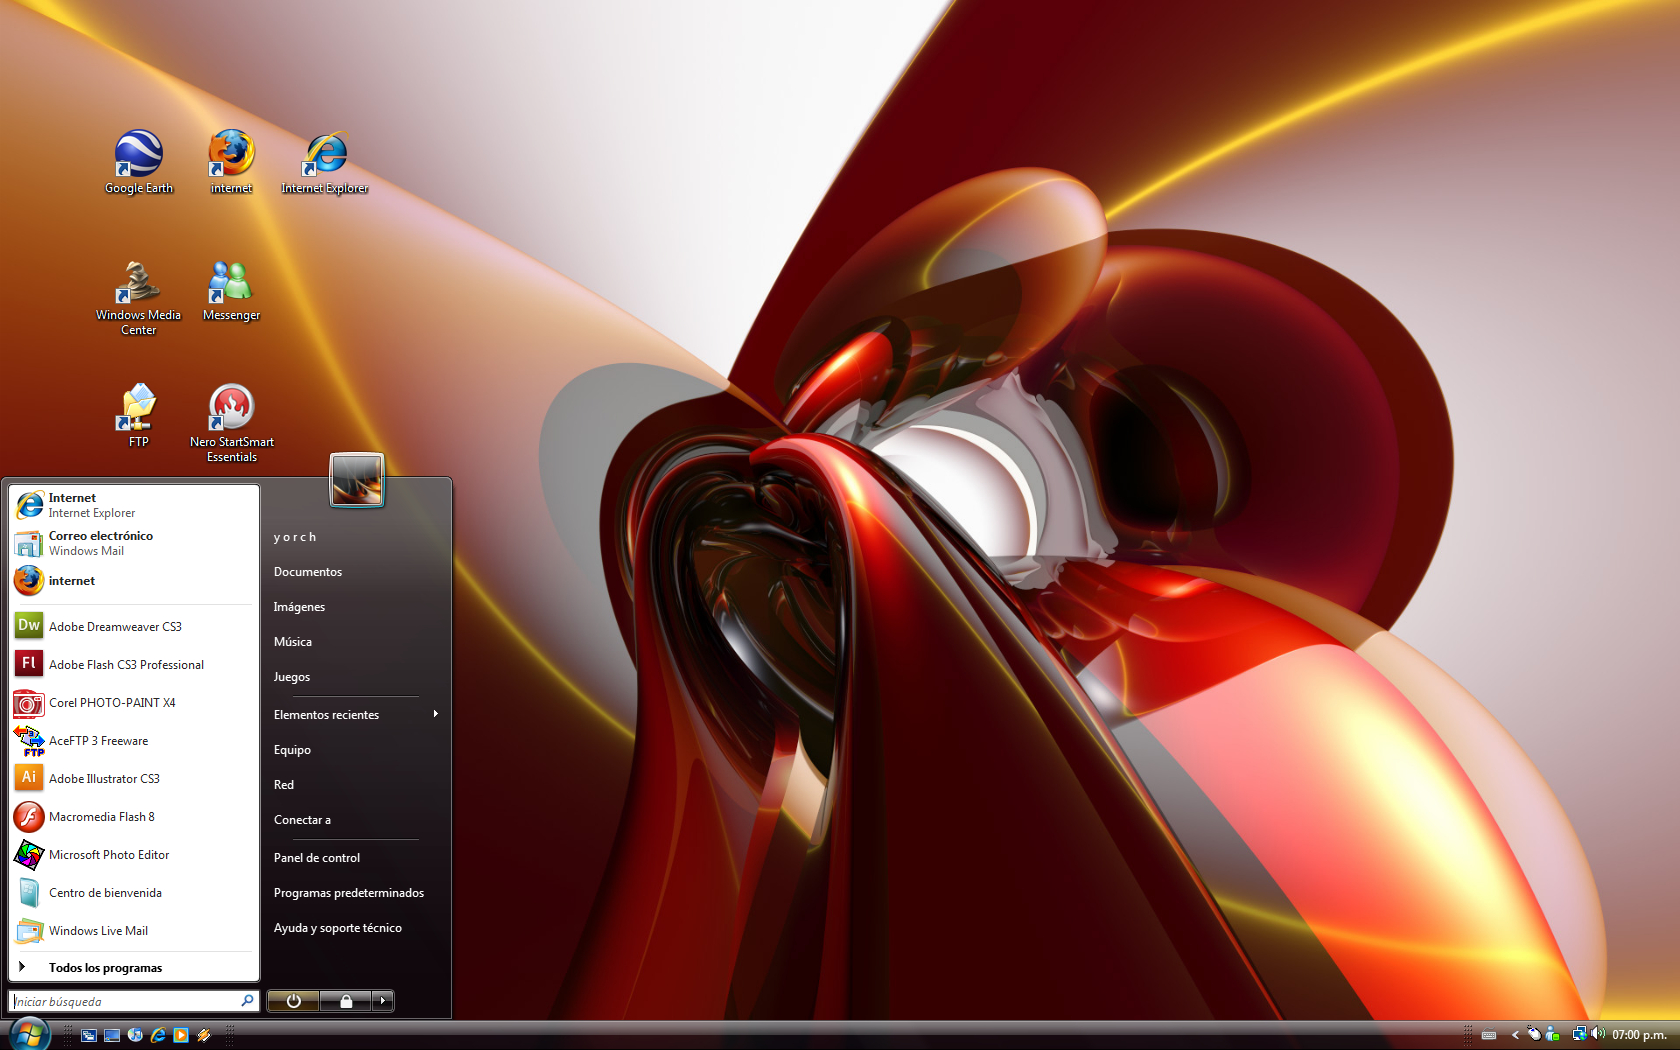This screenshot has width=1680, height=1050.
Task: Click Switch between windows quick launch icon
Action: 88,1035
